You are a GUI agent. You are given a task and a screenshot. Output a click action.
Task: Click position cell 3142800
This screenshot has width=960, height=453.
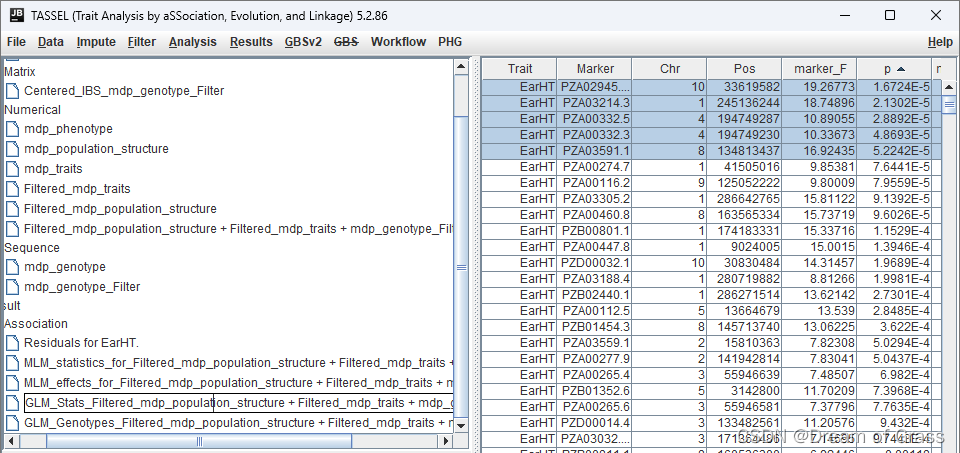click(744, 389)
